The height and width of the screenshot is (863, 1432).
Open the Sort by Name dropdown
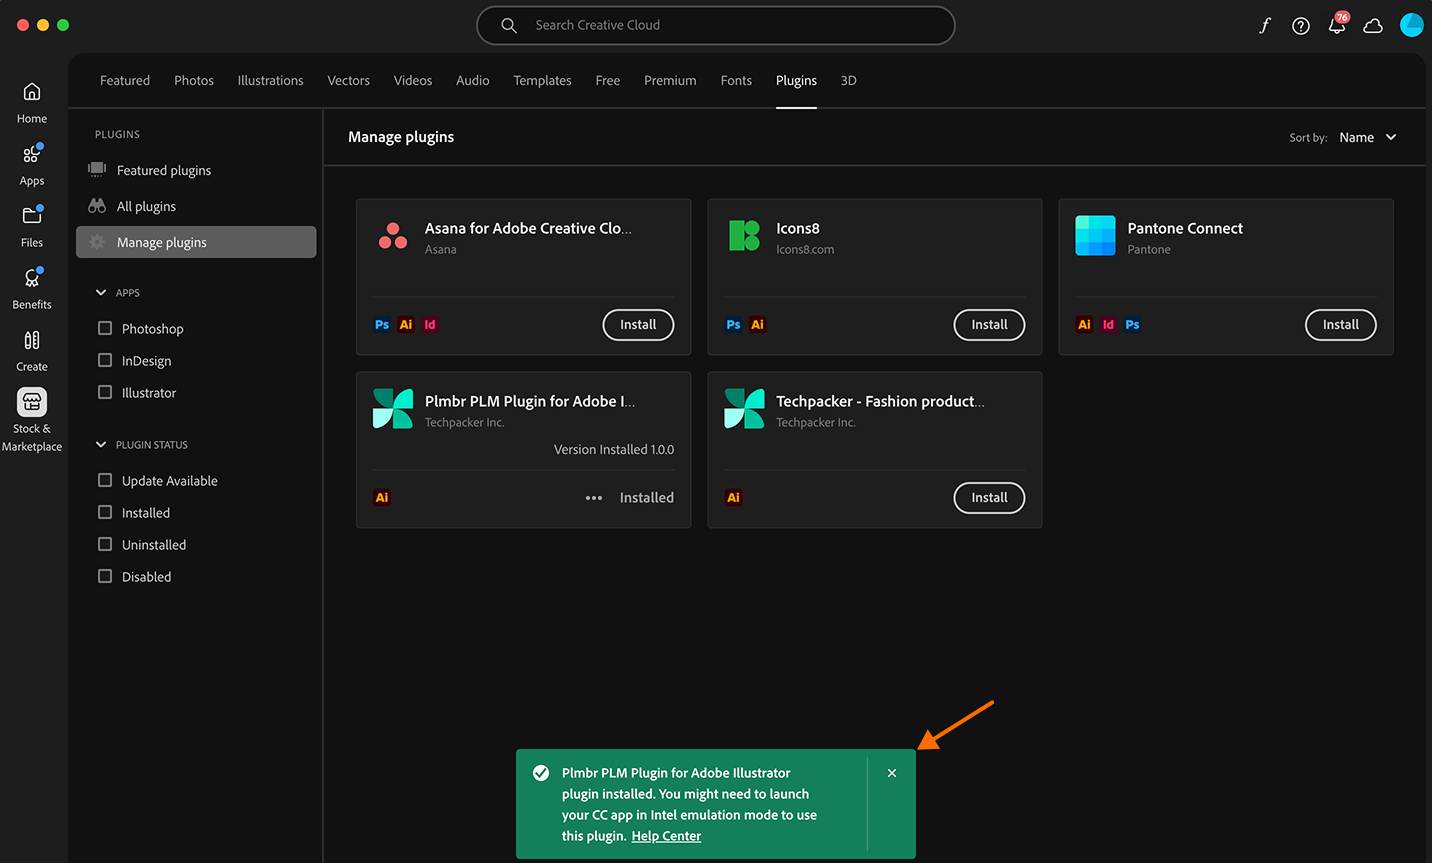click(x=1366, y=137)
